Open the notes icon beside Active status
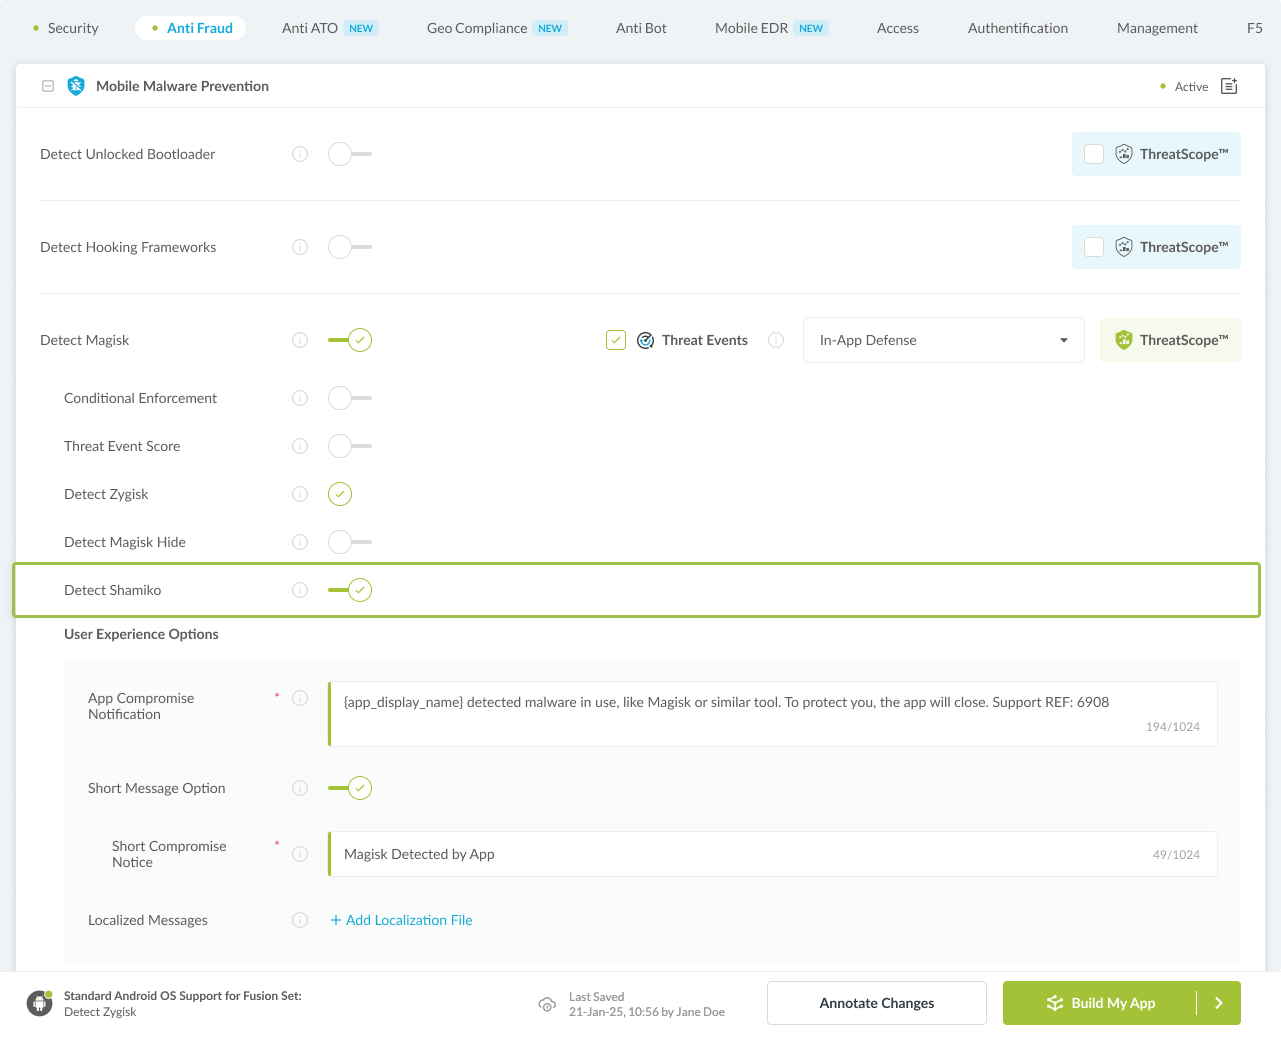The height and width of the screenshot is (1039, 1281). click(1229, 86)
